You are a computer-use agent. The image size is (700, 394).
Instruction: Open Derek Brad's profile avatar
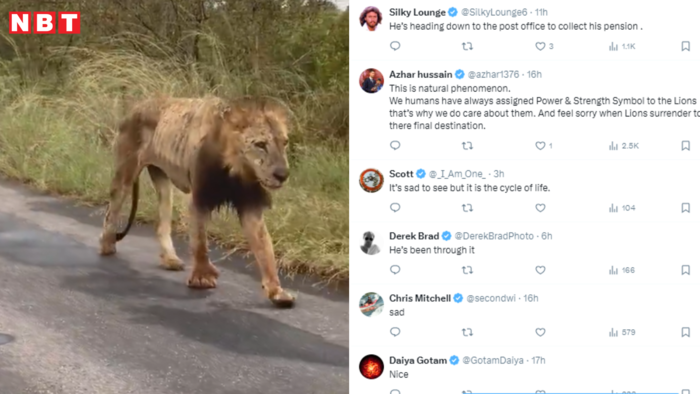(x=371, y=243)
